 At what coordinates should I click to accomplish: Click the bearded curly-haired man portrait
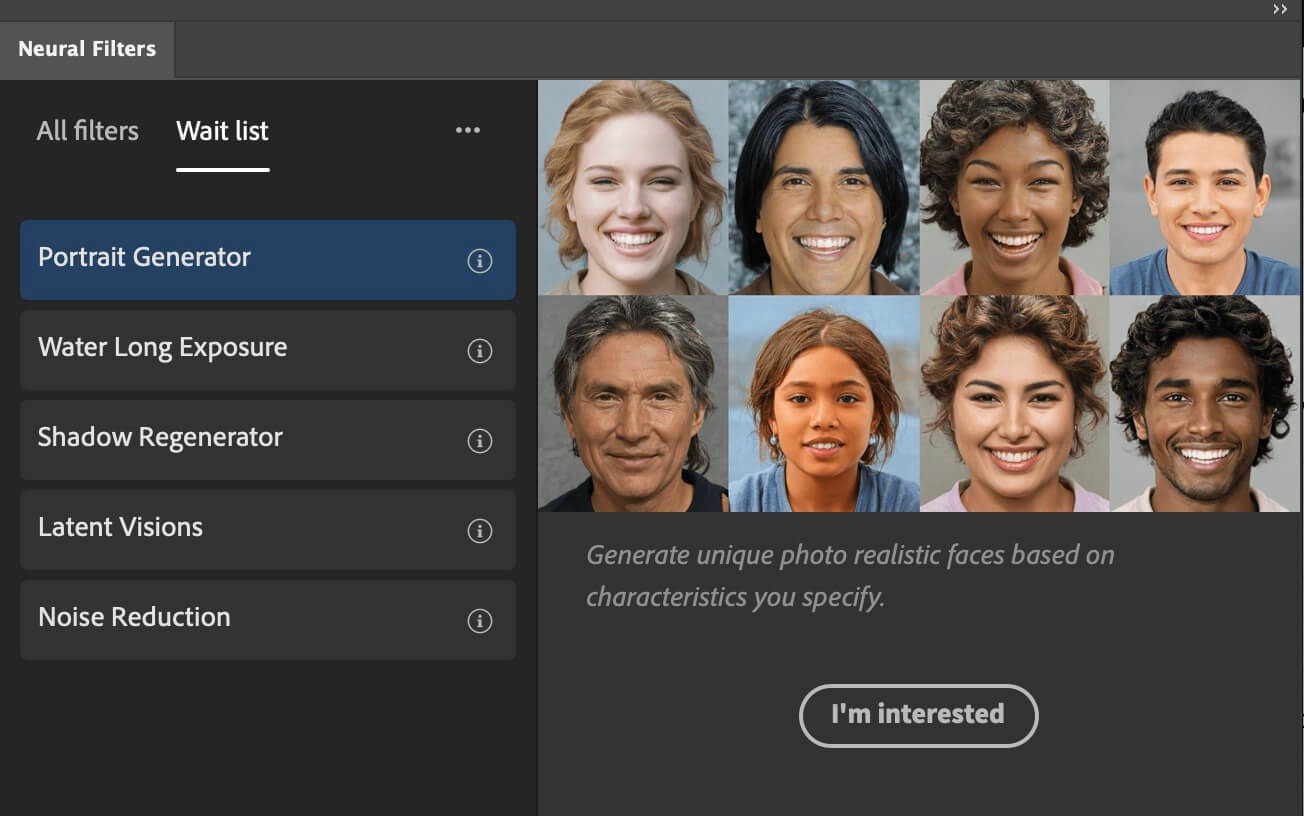click(1204, 404)
